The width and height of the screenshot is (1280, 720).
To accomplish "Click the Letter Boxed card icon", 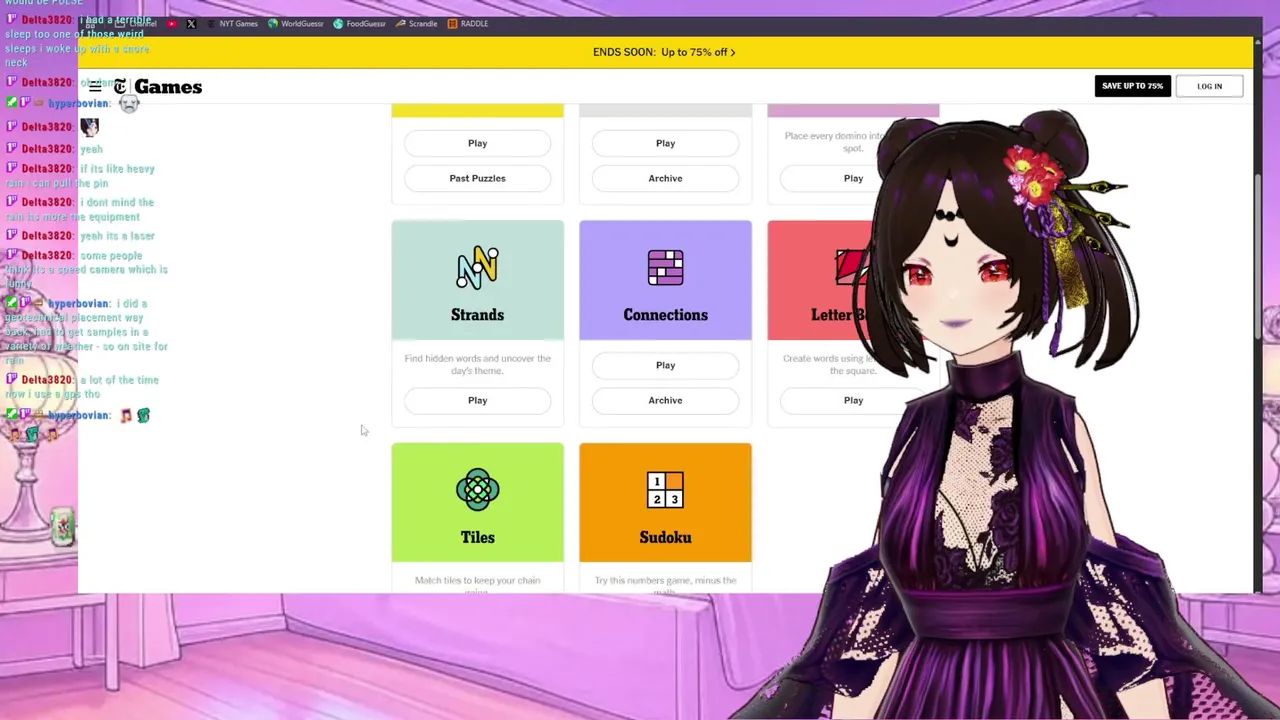I will coord(852,268).
